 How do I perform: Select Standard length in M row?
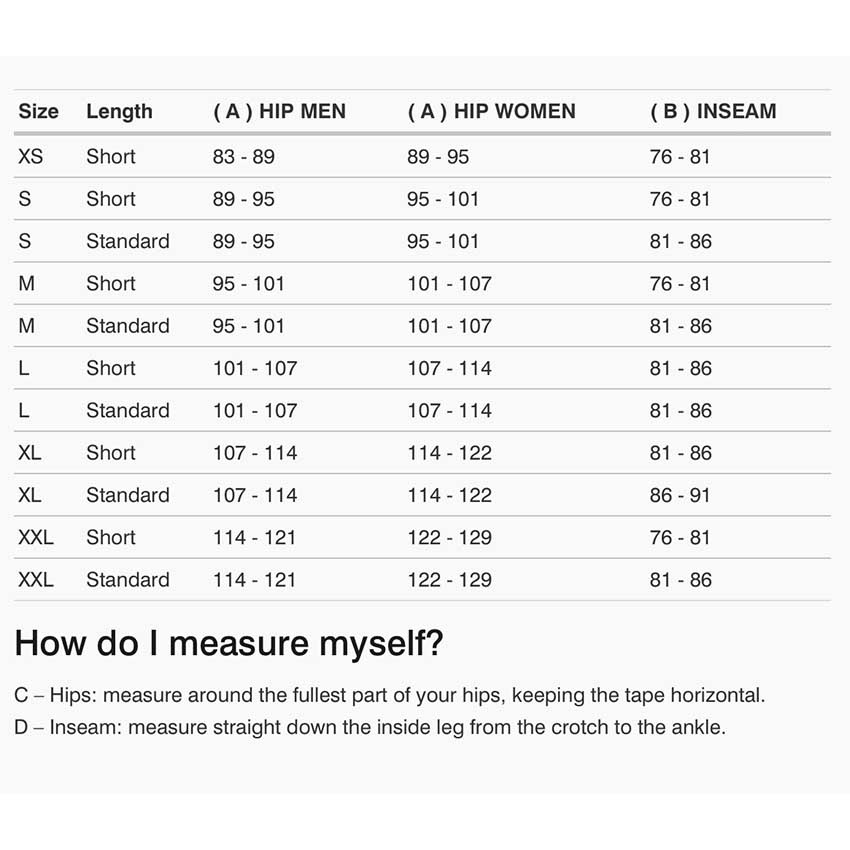pyautogui.click(x=127, y=326)
